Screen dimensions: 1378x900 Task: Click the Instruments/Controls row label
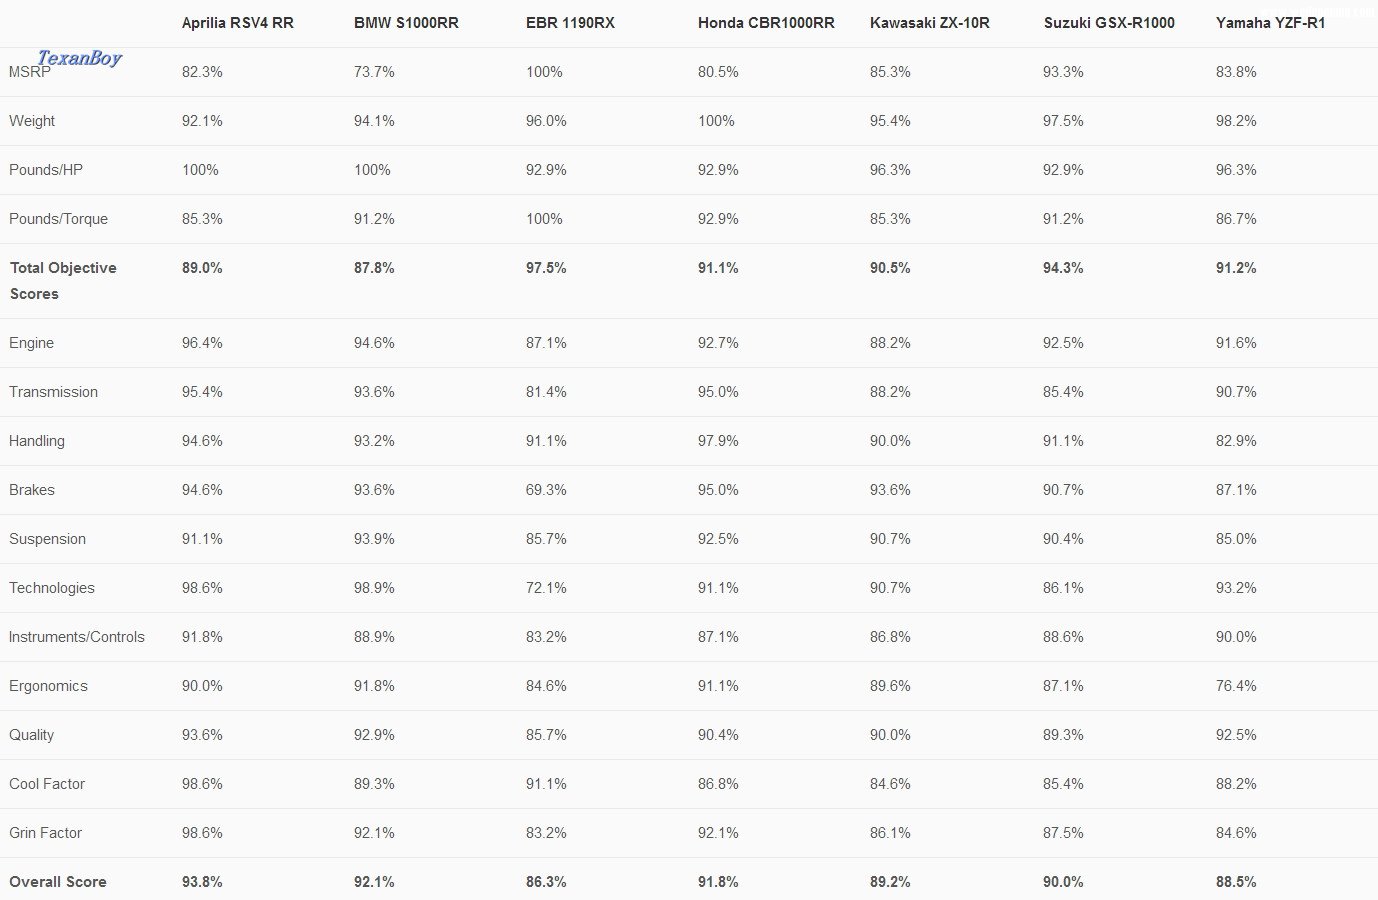(76, 637)
